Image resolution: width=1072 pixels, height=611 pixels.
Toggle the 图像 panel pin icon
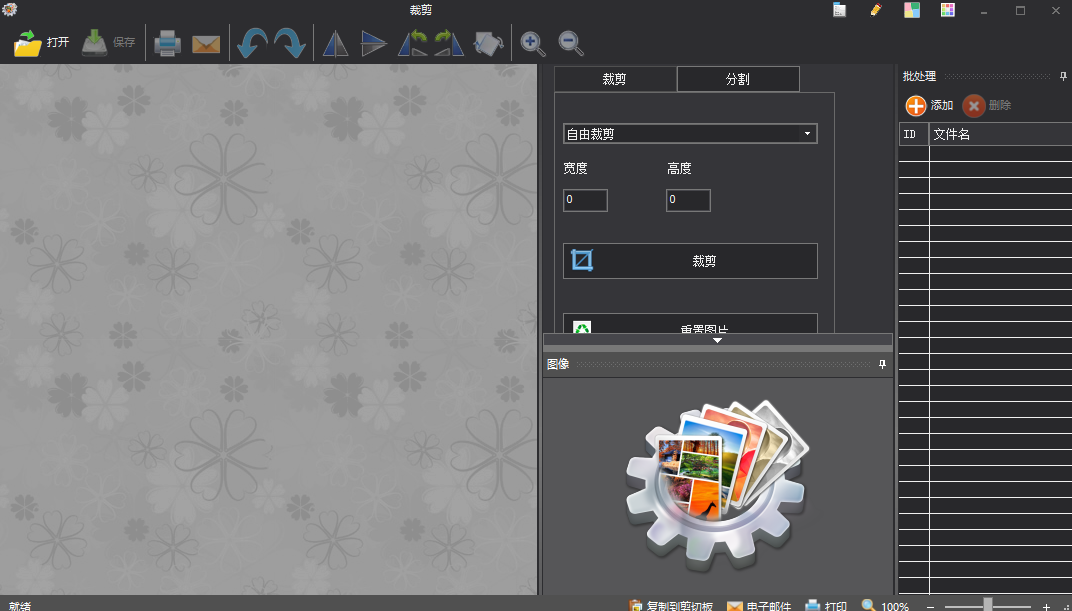882,365
